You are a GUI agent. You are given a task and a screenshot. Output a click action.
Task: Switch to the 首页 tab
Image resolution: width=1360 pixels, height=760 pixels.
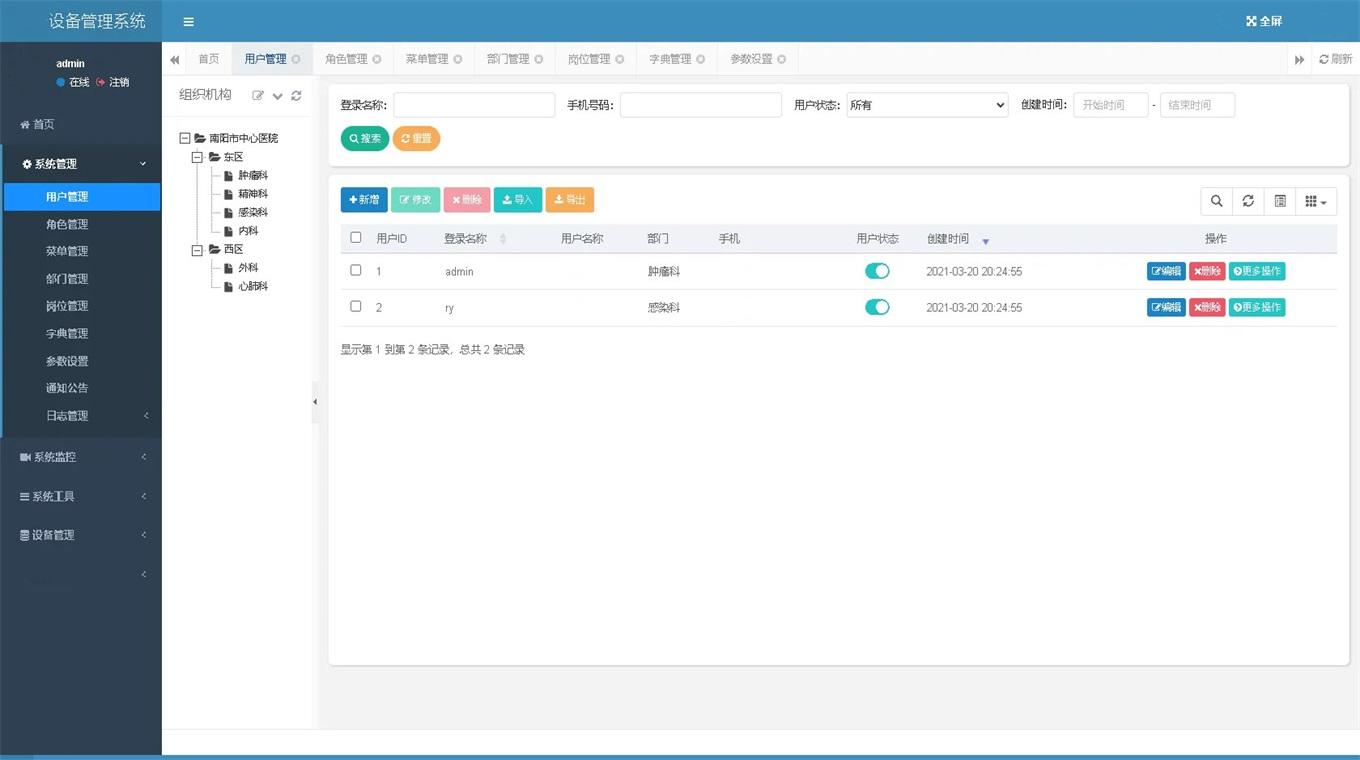pos(208,59)
